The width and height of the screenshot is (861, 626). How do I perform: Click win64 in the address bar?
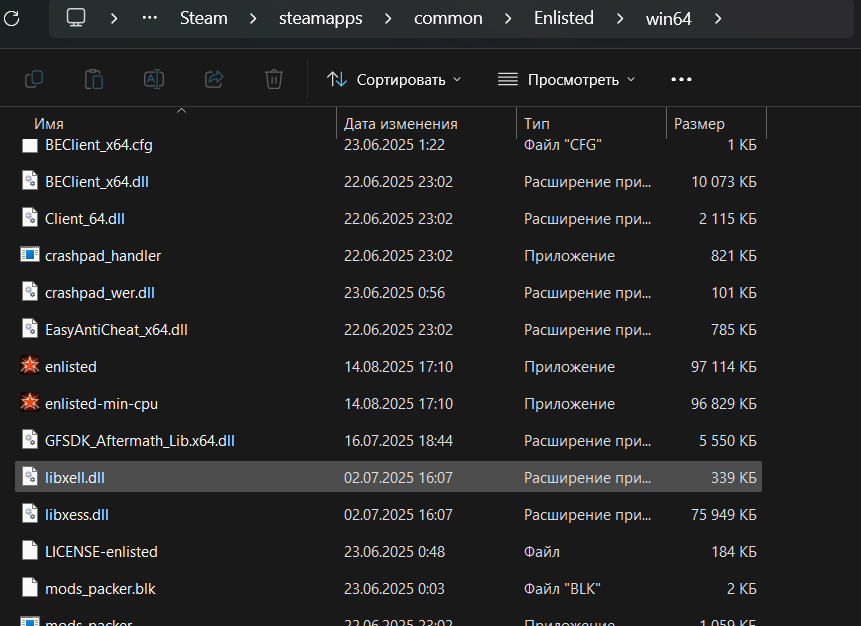pyautogui.click(x=668, y=19)
